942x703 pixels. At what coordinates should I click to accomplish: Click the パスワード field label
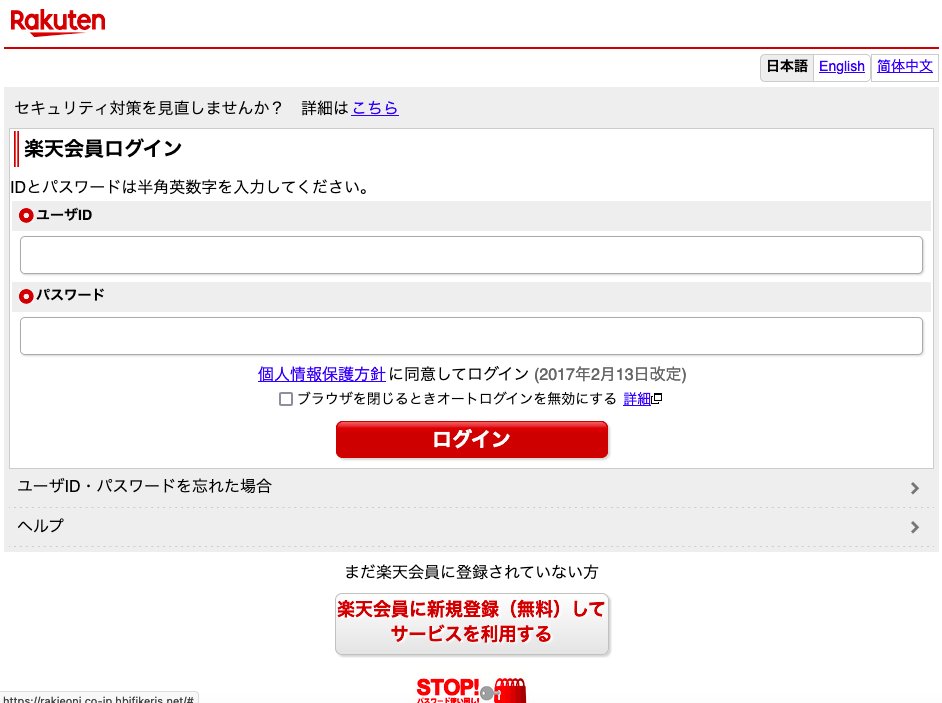[70, 295]
